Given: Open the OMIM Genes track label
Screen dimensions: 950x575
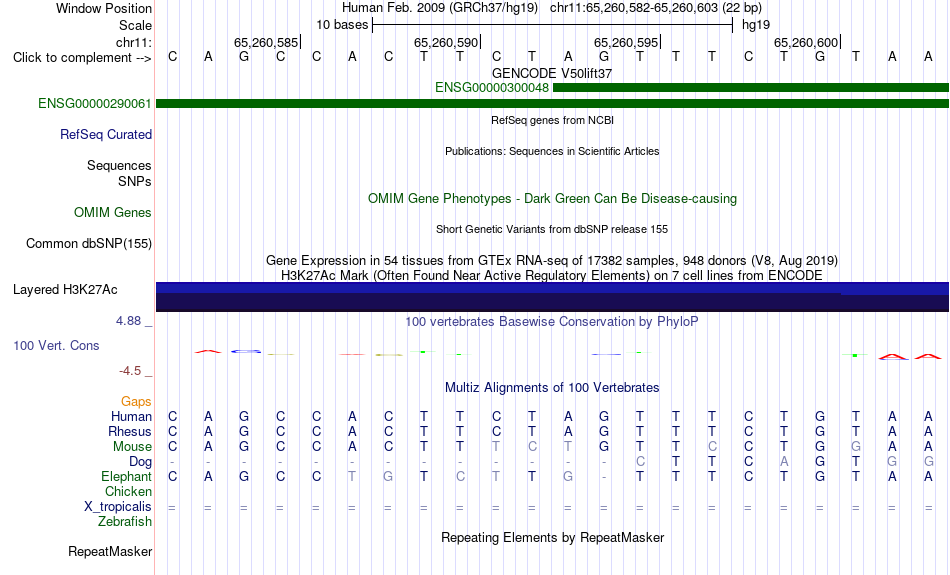Looking at the screenshot, I should click(112, 213).
